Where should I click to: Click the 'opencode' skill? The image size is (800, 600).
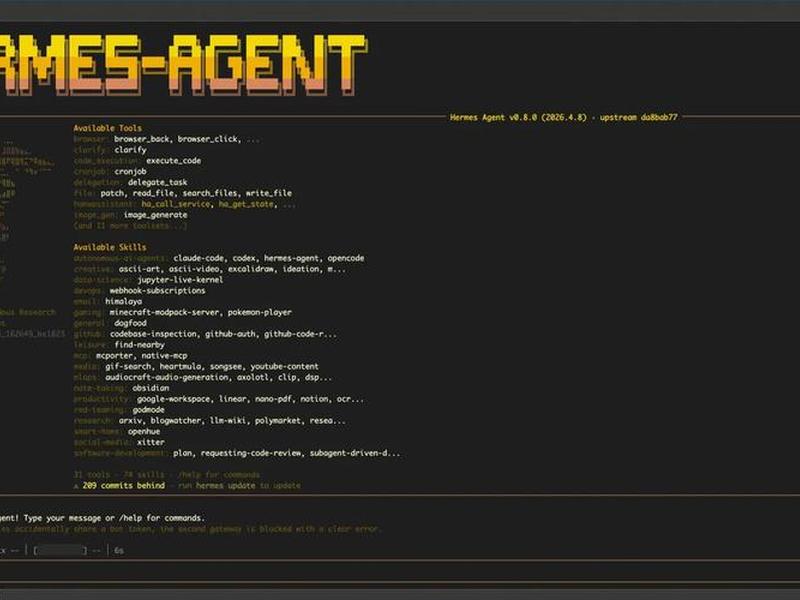click(346, 258)
